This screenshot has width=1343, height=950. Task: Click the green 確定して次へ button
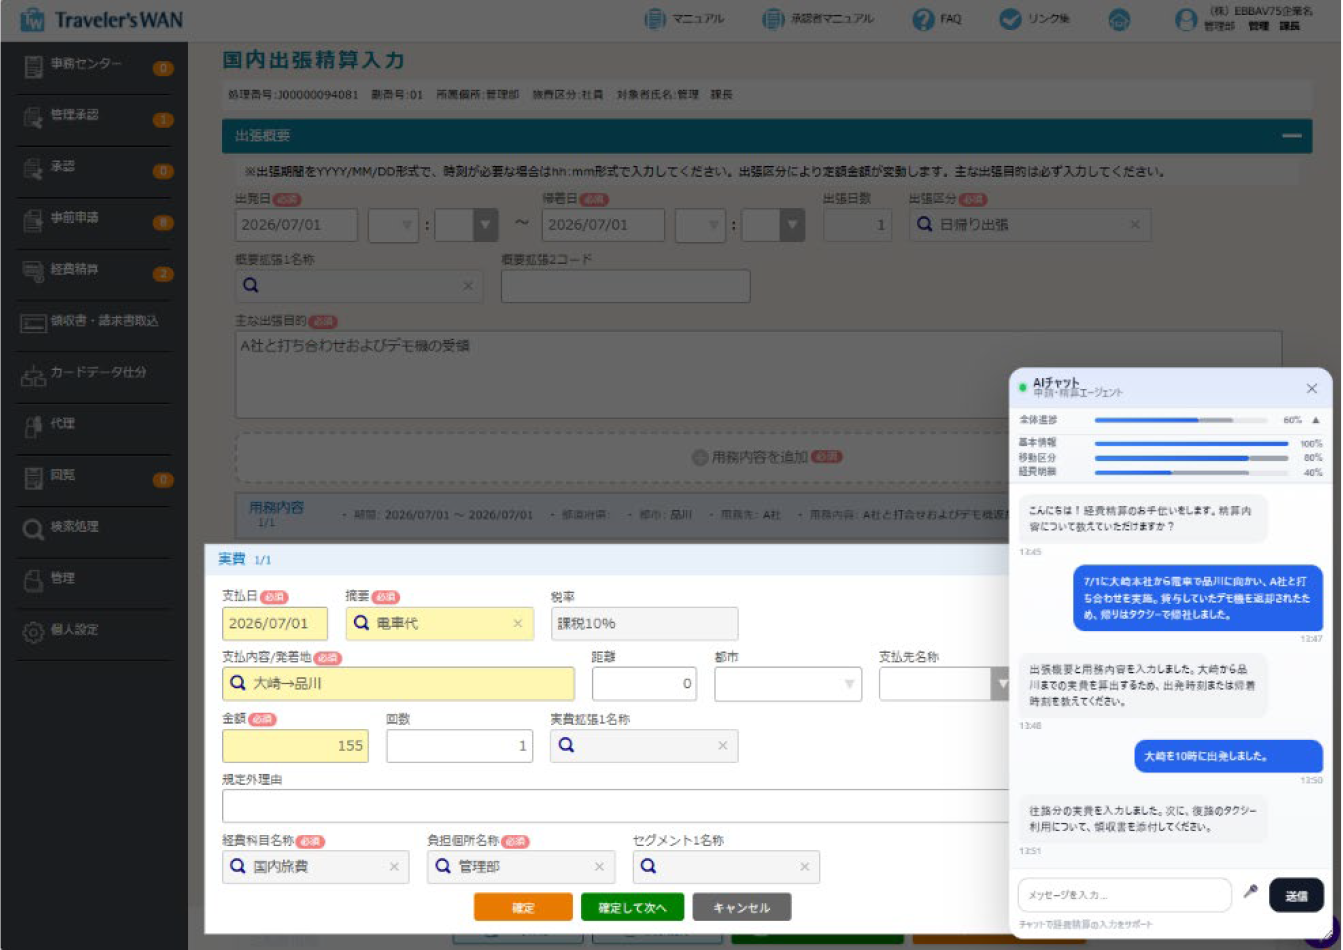[632, 907]
